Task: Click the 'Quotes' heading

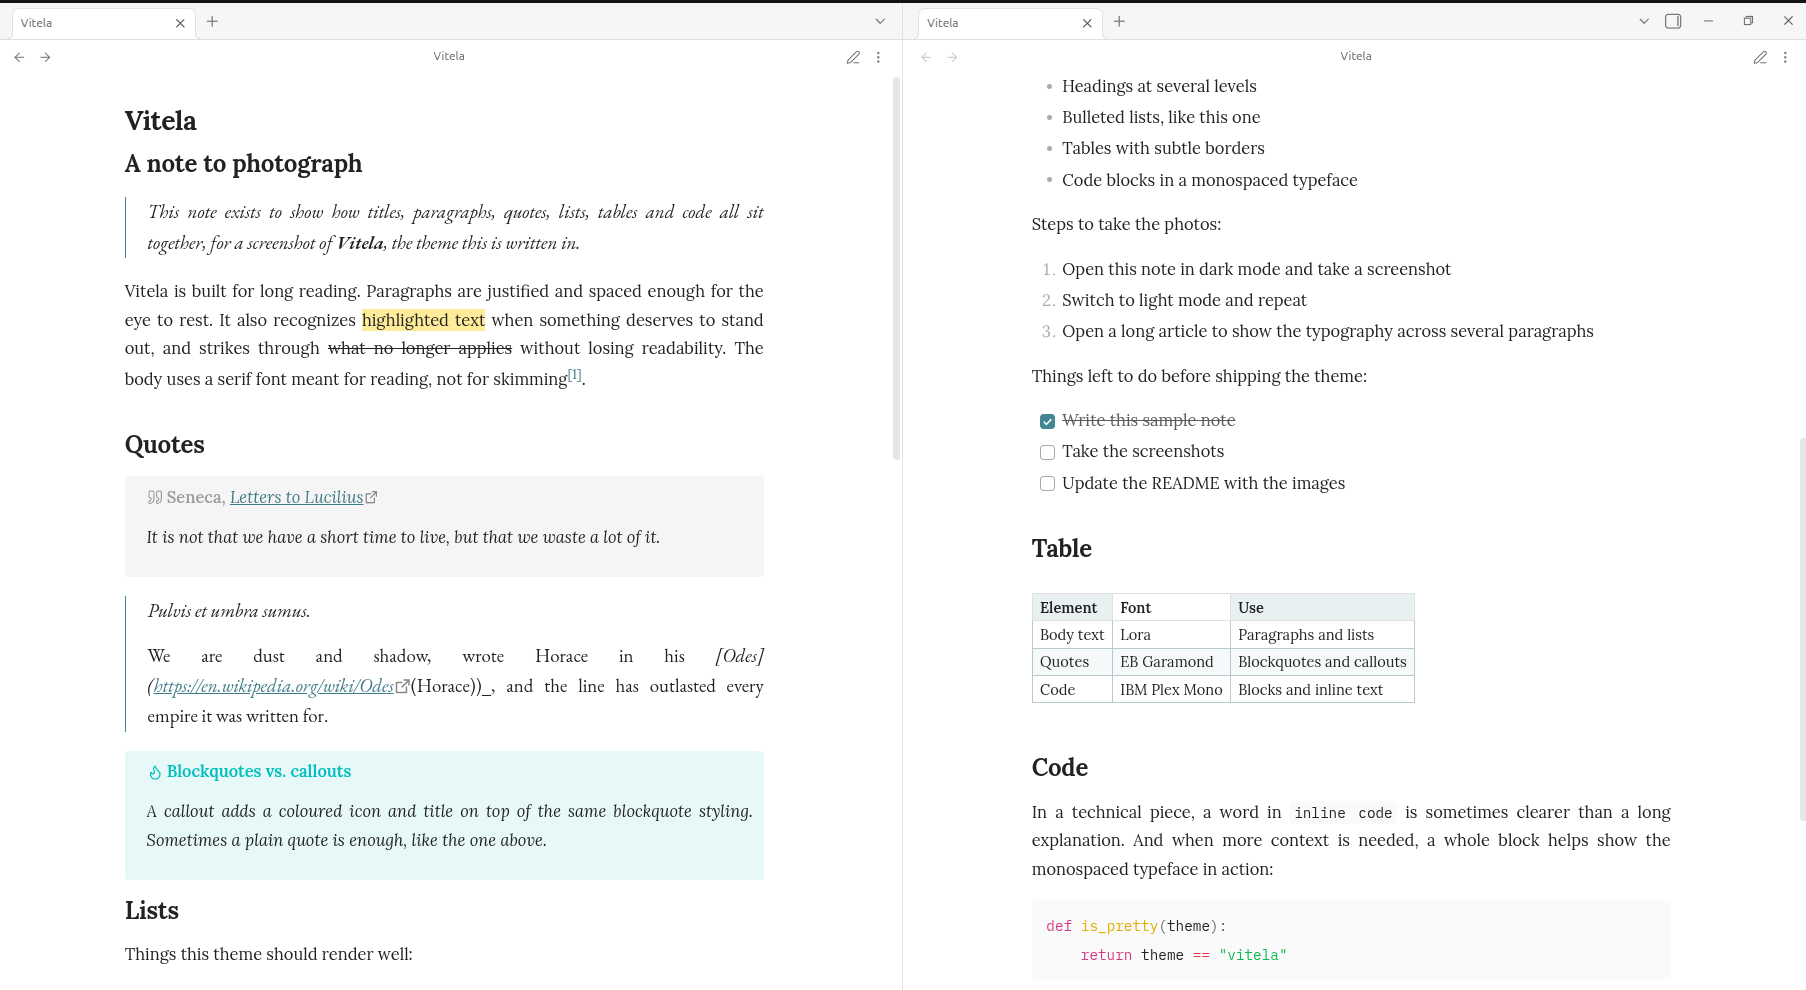Action: point(164,444)
